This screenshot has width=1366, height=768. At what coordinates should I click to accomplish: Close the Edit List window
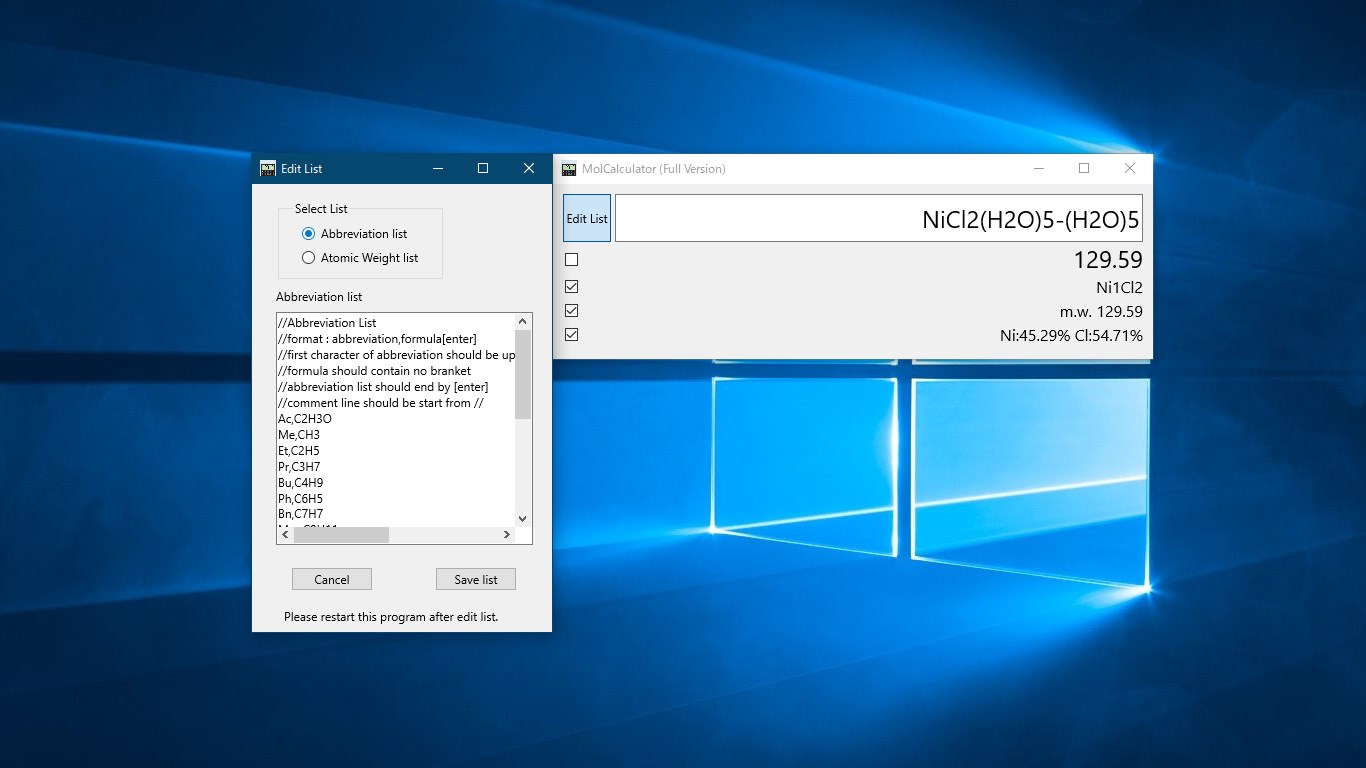tap(529, 168)
